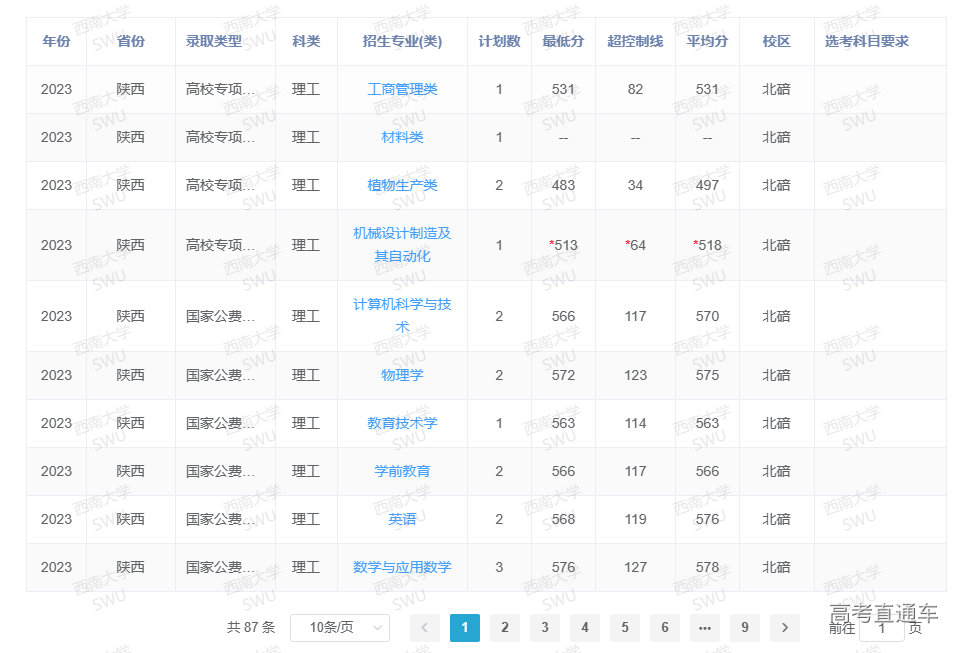Click the 最低分 column header
Screen dimensions: 967x653
[x=563, y=42]
